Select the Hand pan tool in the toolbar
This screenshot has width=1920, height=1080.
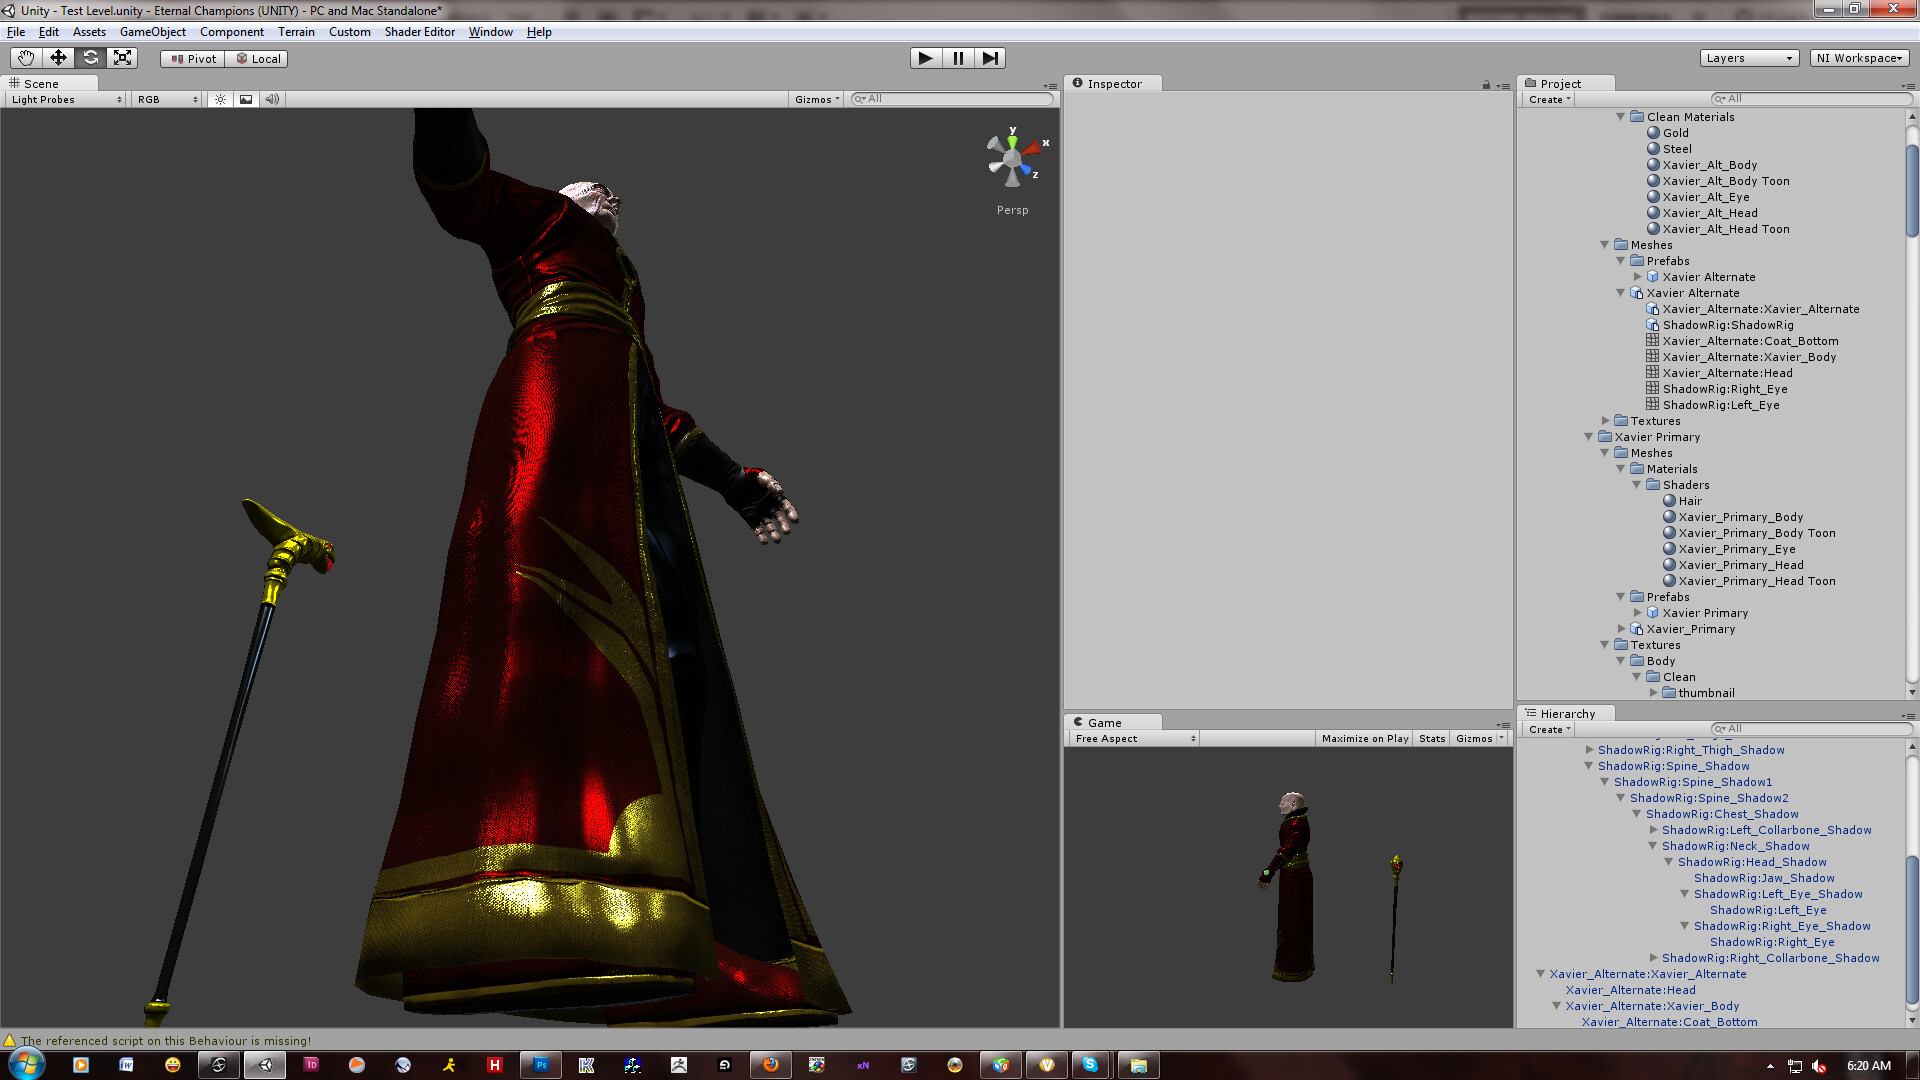point(26,58)
